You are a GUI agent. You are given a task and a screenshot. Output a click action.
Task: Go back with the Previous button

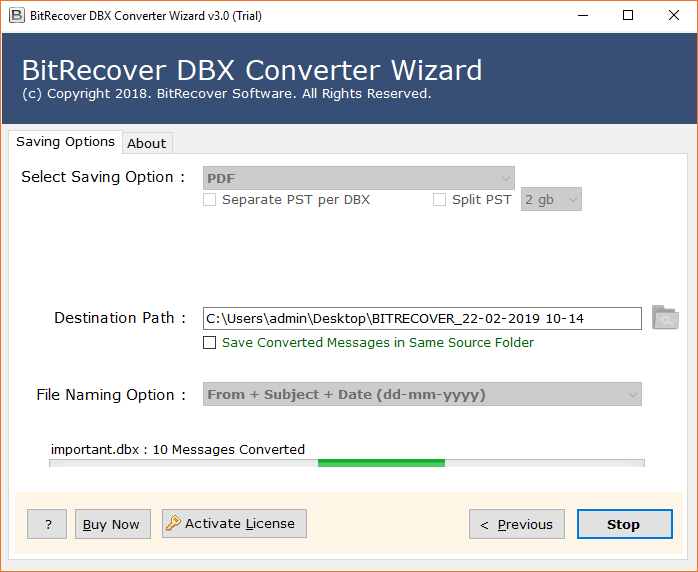click(517, 524)
